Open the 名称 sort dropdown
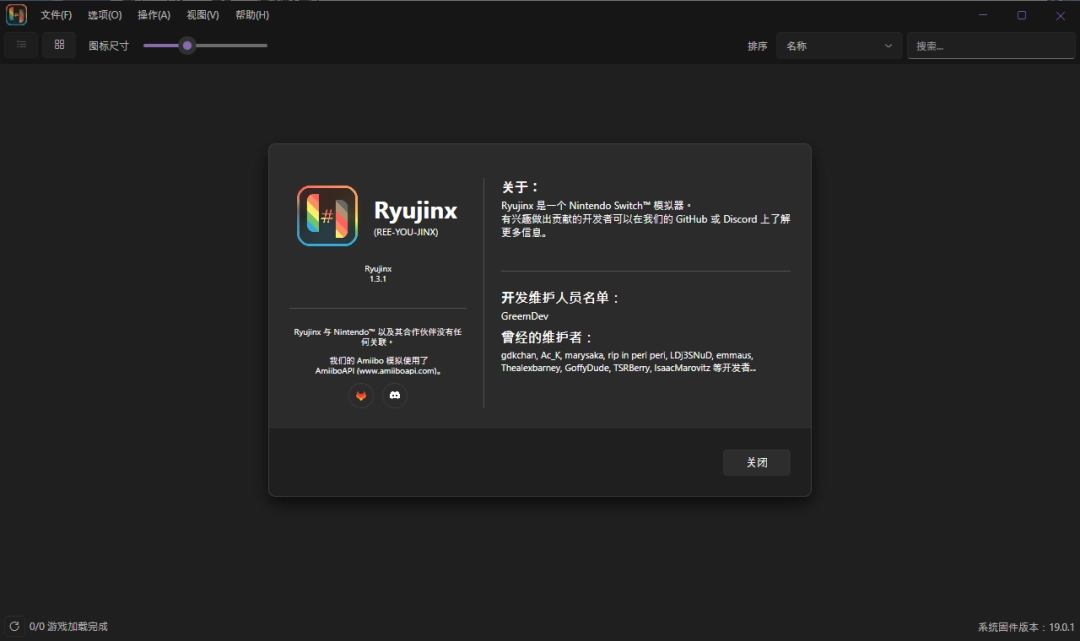 tap(838, 45)
